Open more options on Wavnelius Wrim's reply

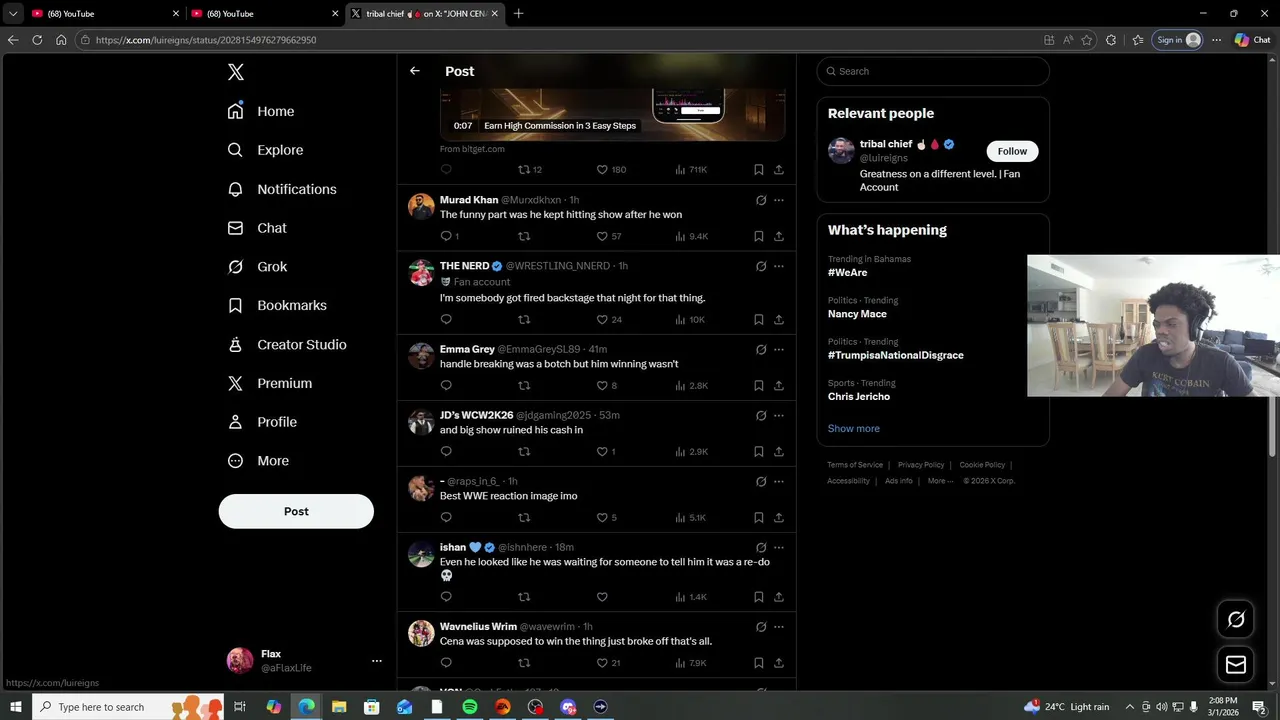(779, 627)
